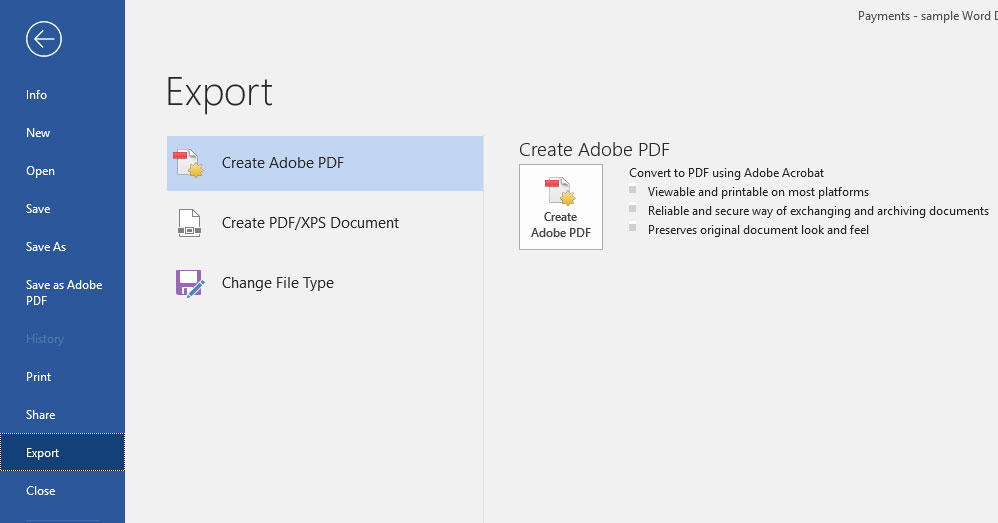
Task: Choose the Create PDF/XPS Document option
Action: (x=310, y=223)
